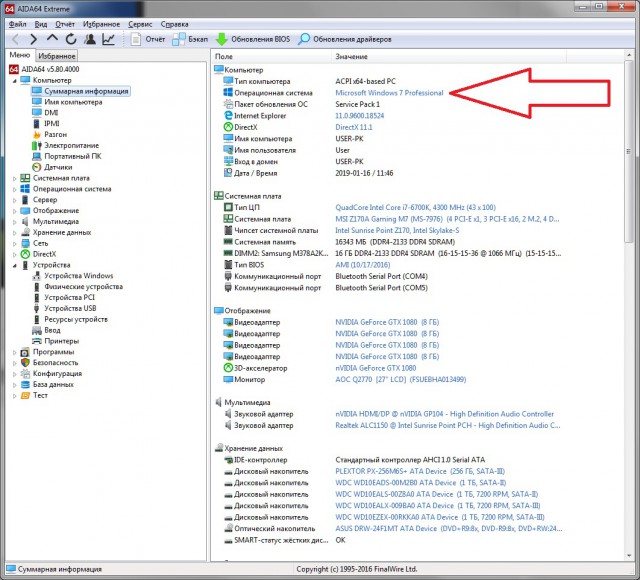The height and width of the screenshot is (580, 640).
Task: Click Обновления драйверов toolbar button
Action: pos(345,39)
